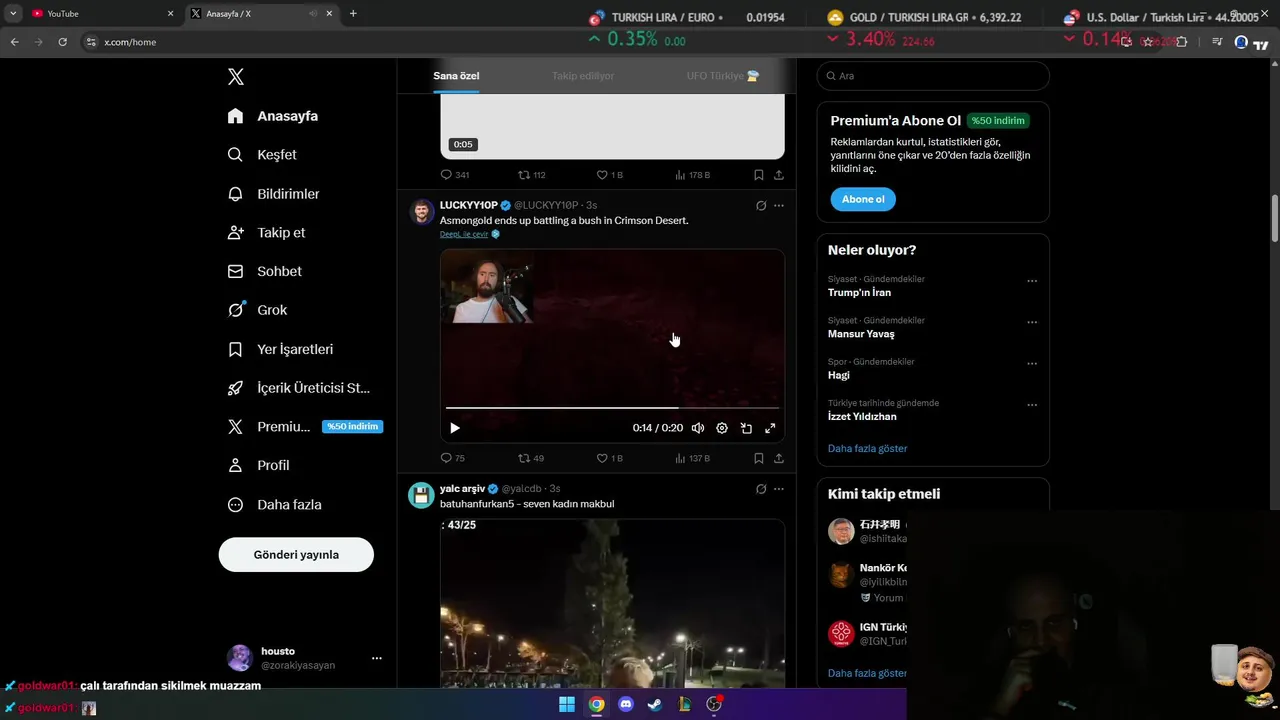This screenshot has width=1280, height=720.
Task: Switch to Takip ediliyor tab
Action: point(583,76)
